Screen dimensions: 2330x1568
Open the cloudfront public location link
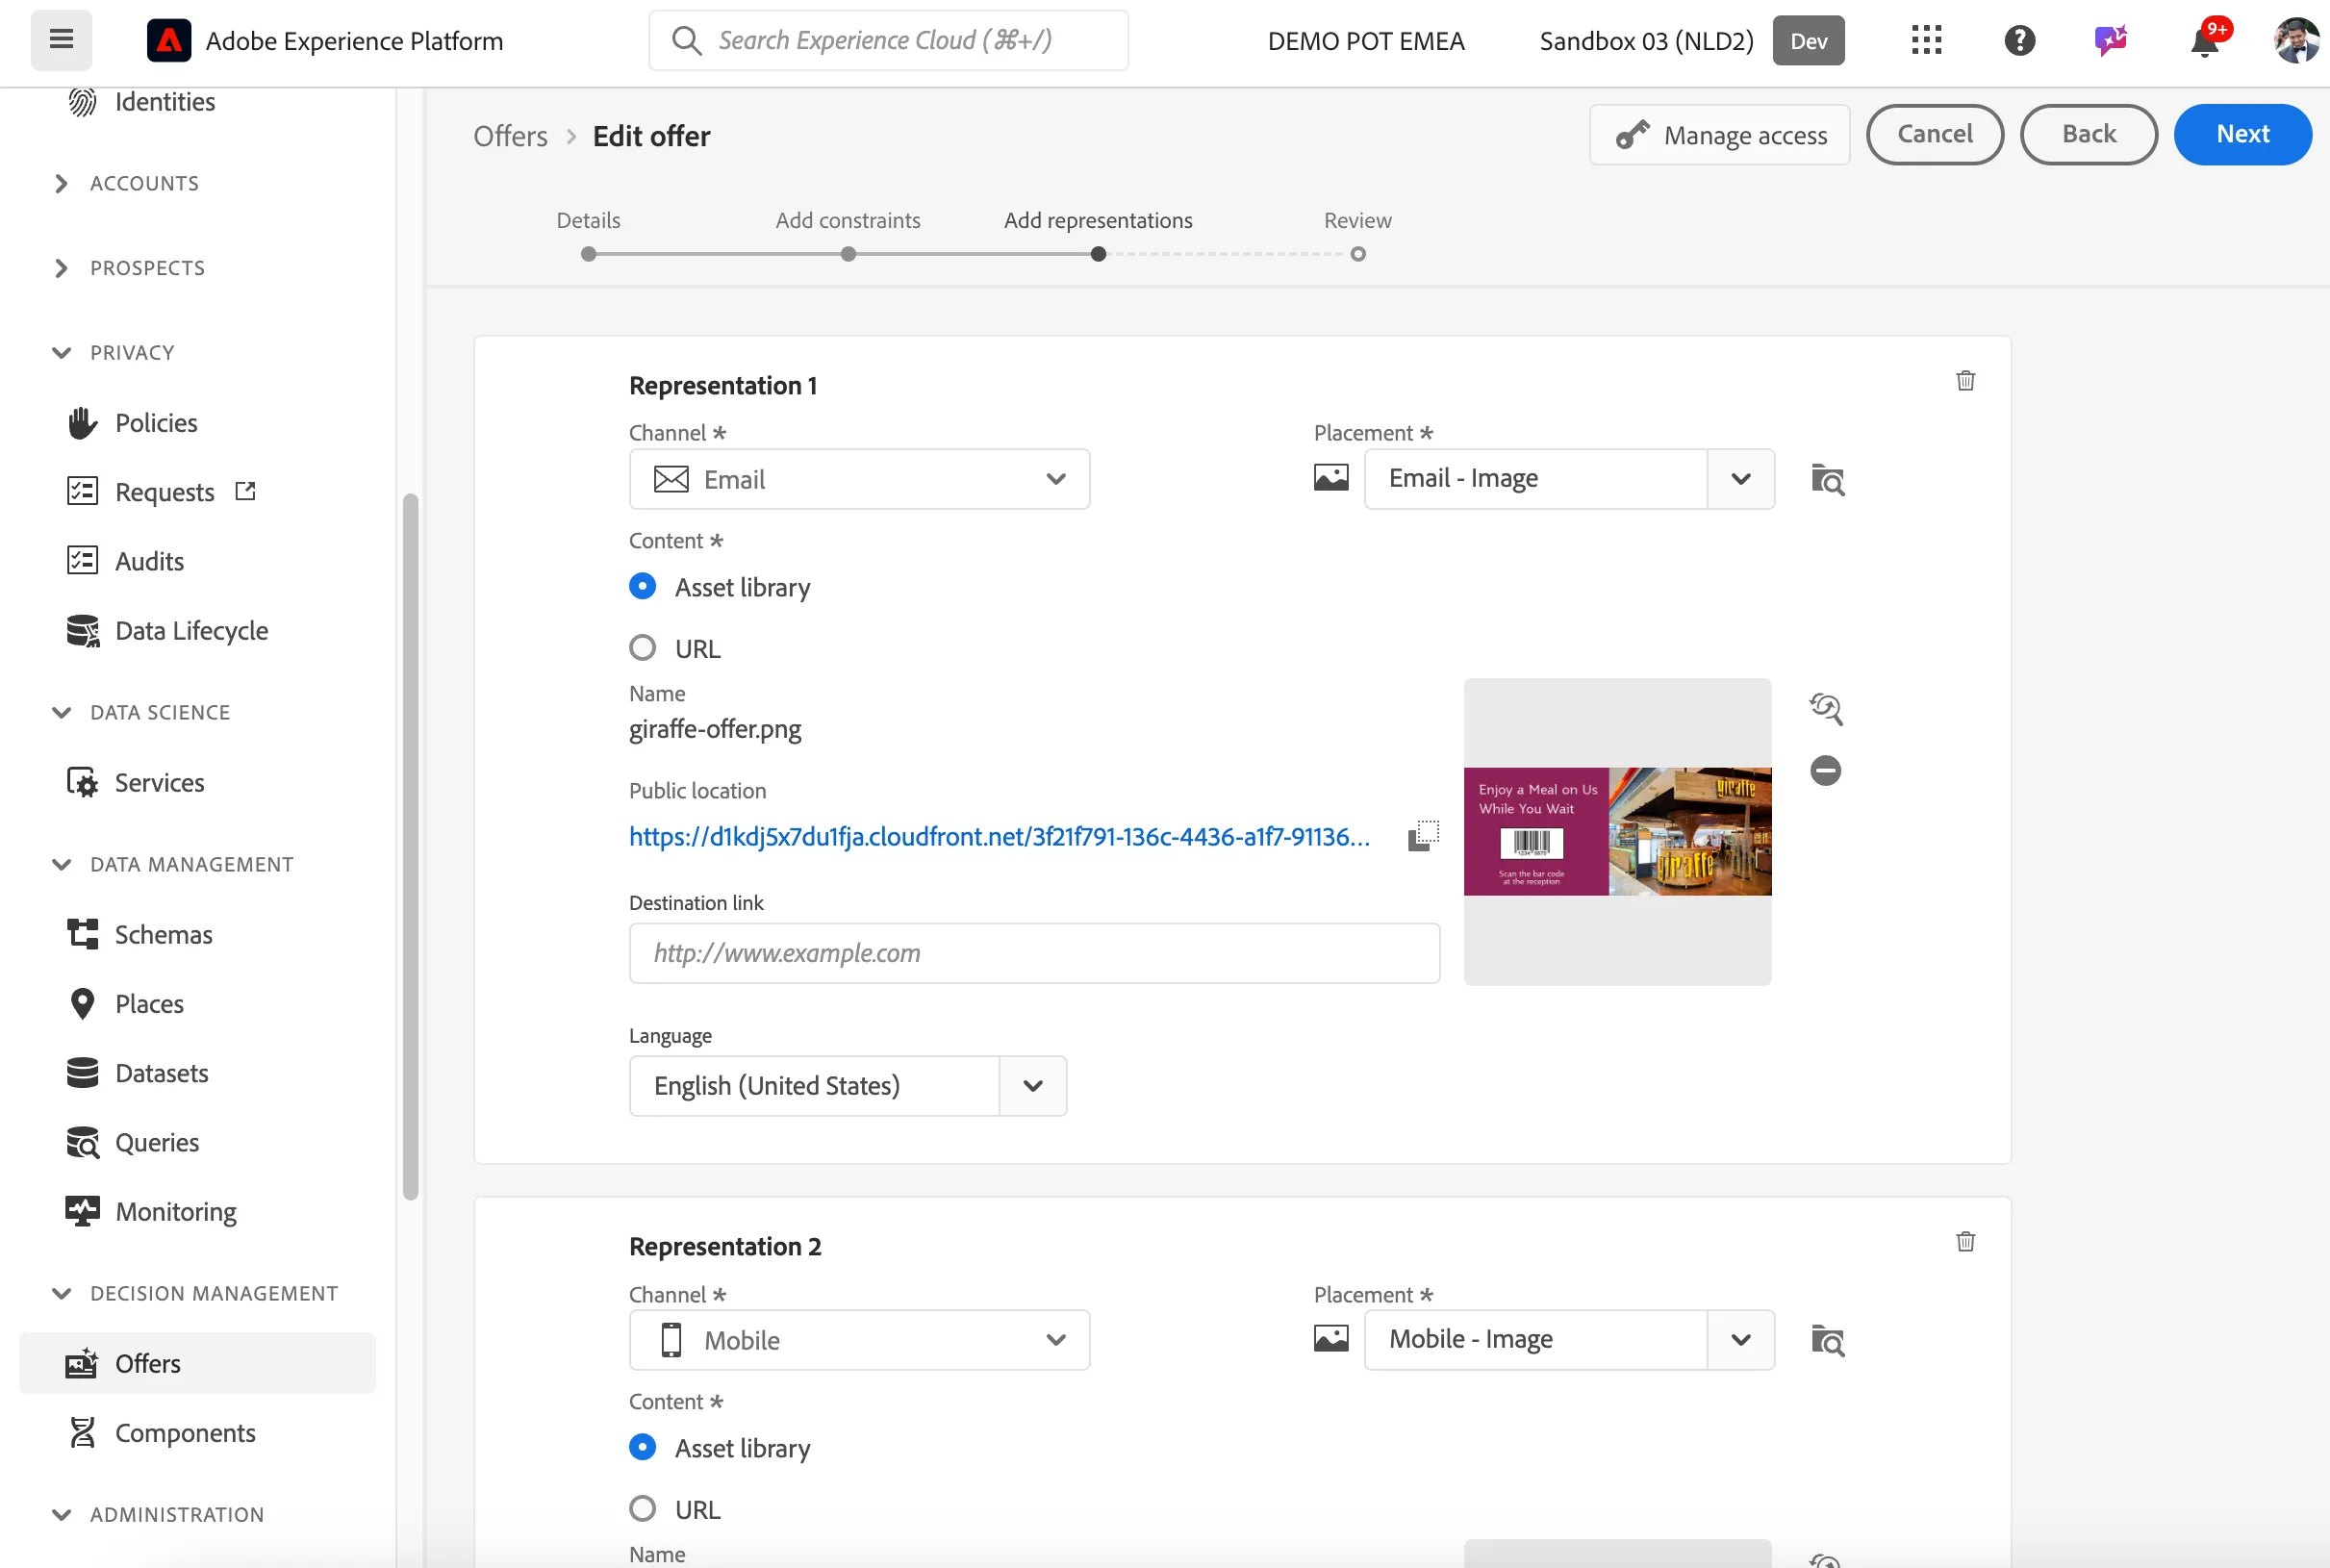[x=999, y=837]
